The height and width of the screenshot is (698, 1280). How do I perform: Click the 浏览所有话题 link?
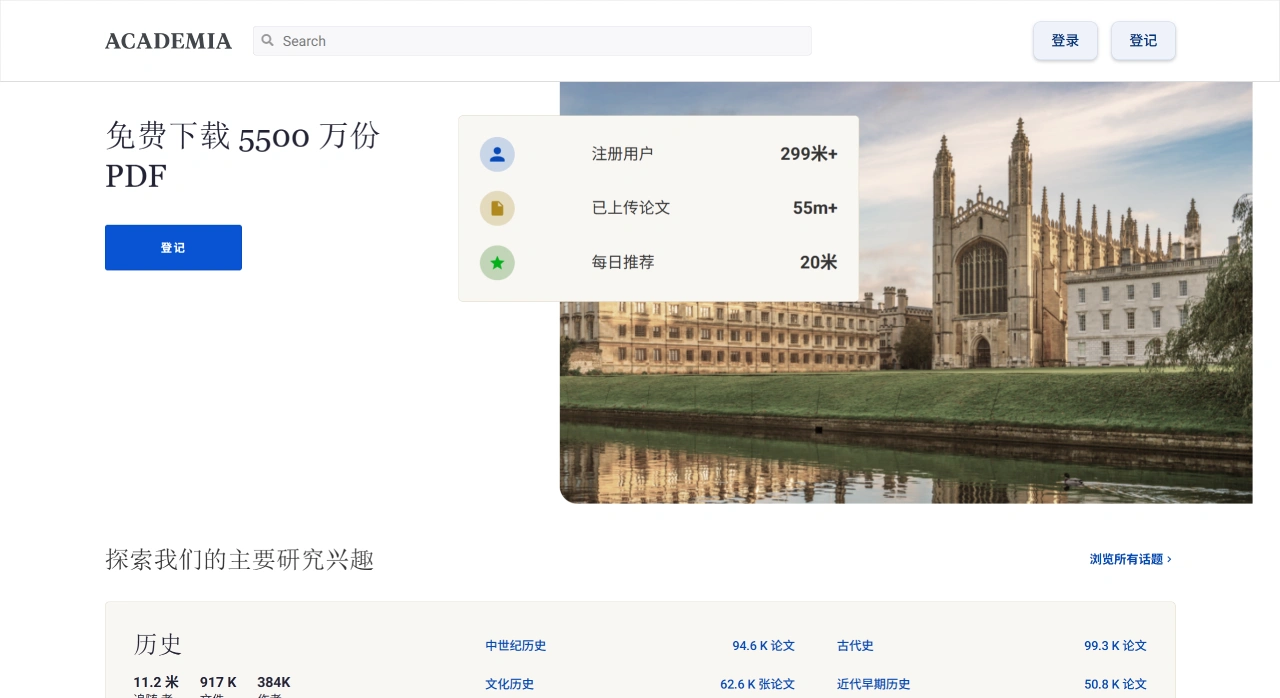tap(1127, 559)
